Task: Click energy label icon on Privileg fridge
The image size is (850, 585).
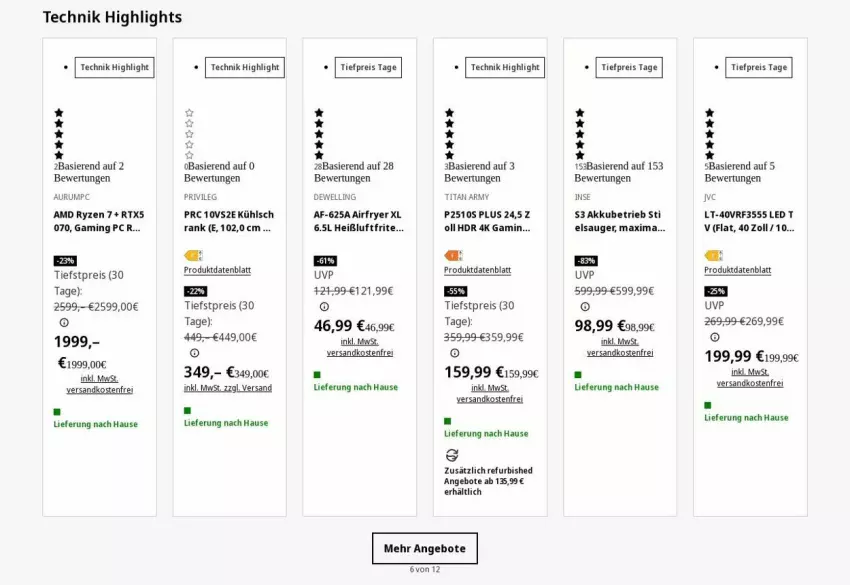Action: tap(193, 256)
